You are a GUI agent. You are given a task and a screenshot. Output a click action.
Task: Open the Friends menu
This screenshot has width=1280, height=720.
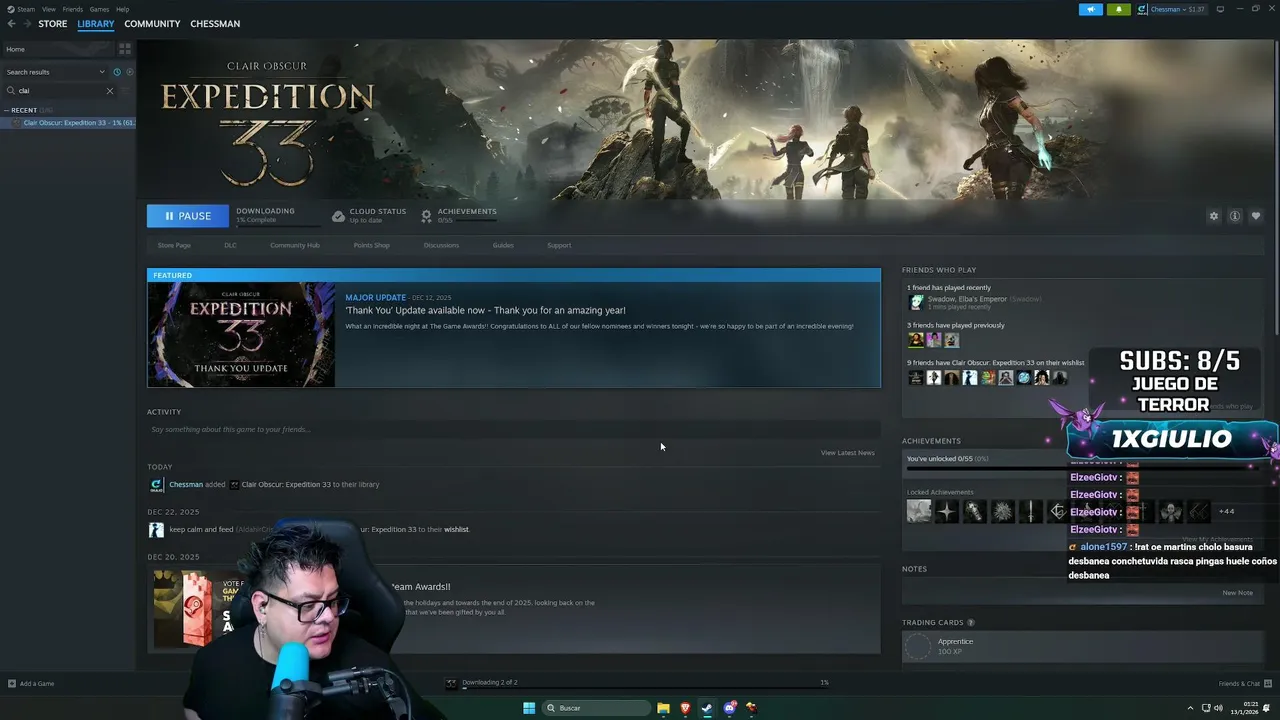click(x=73, y=9)
